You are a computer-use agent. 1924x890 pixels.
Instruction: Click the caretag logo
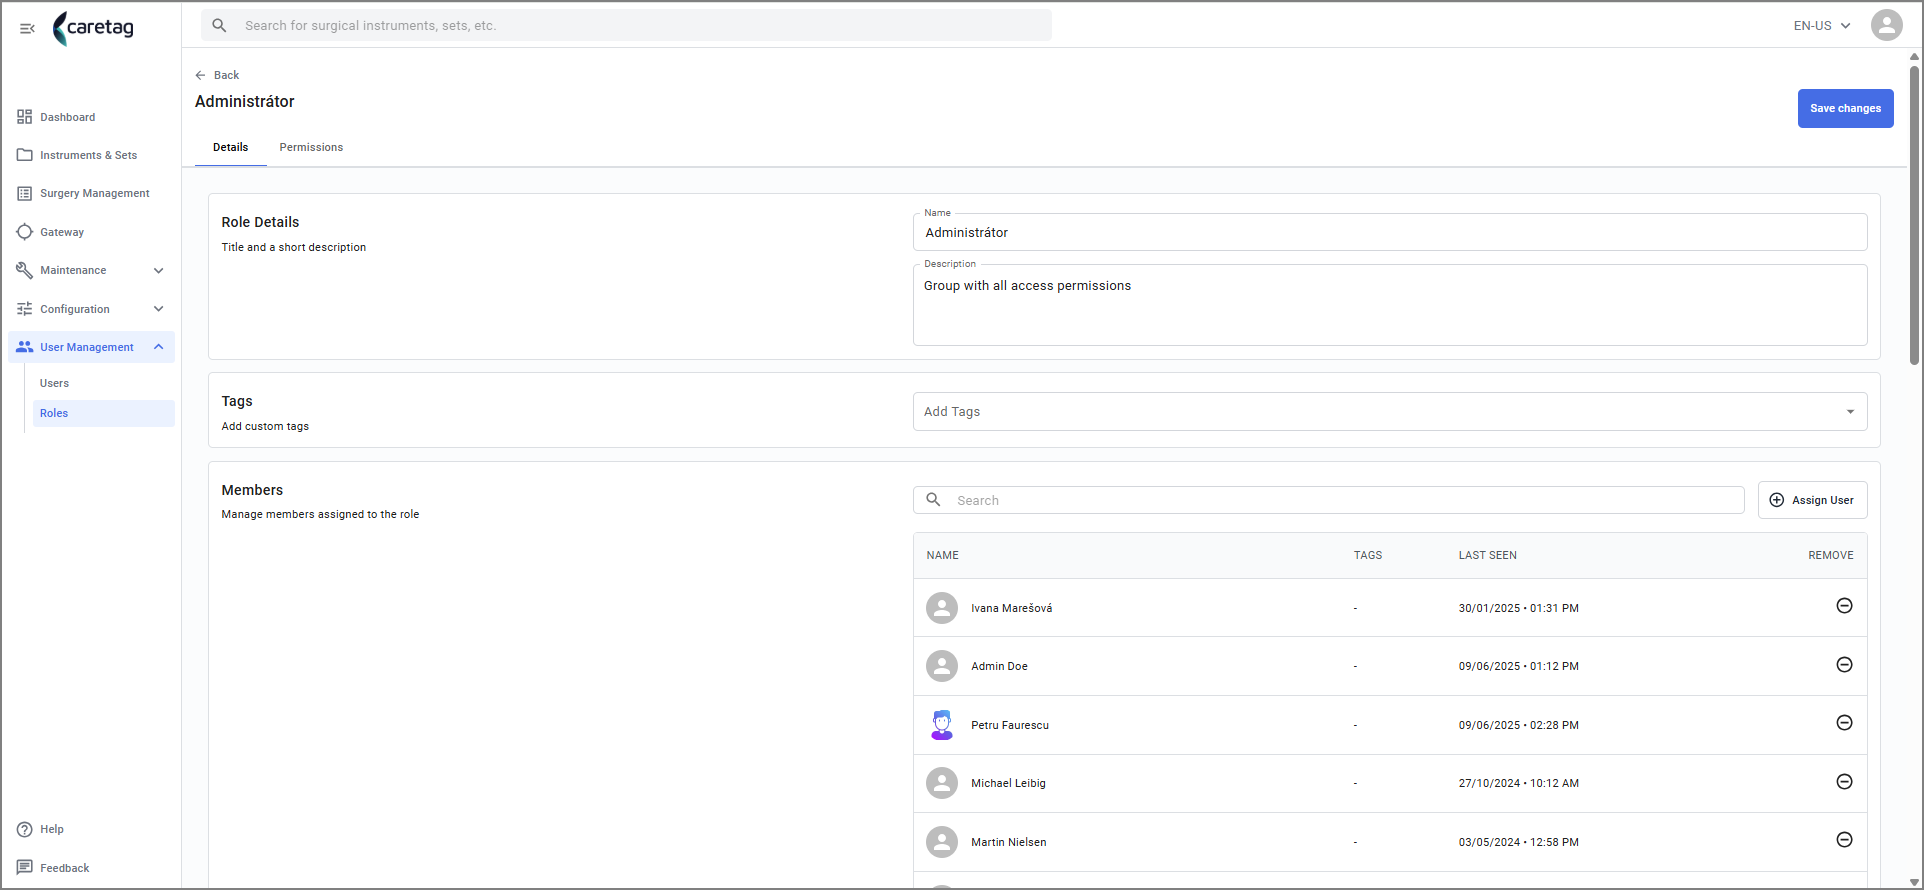click(x=93, y=28)
